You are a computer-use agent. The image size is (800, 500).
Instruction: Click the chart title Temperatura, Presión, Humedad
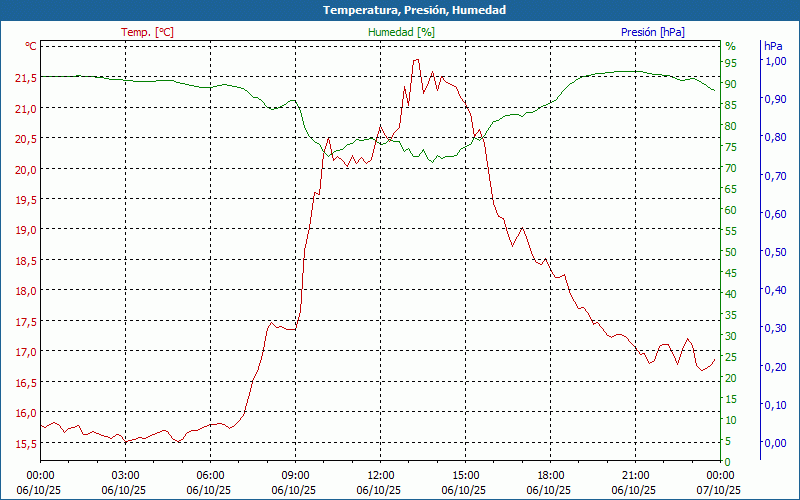[400, 10]
